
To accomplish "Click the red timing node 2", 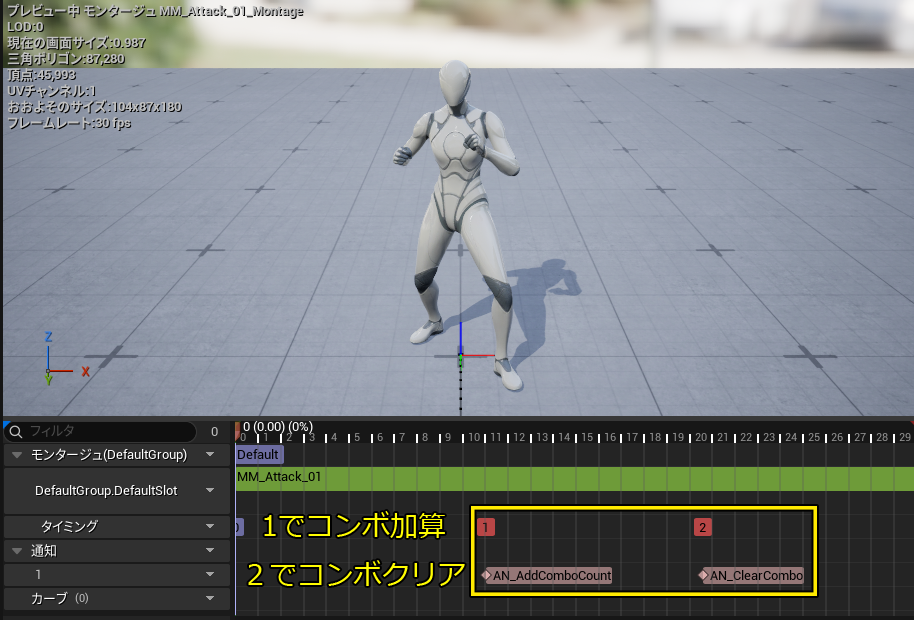I will pos(702,527).
